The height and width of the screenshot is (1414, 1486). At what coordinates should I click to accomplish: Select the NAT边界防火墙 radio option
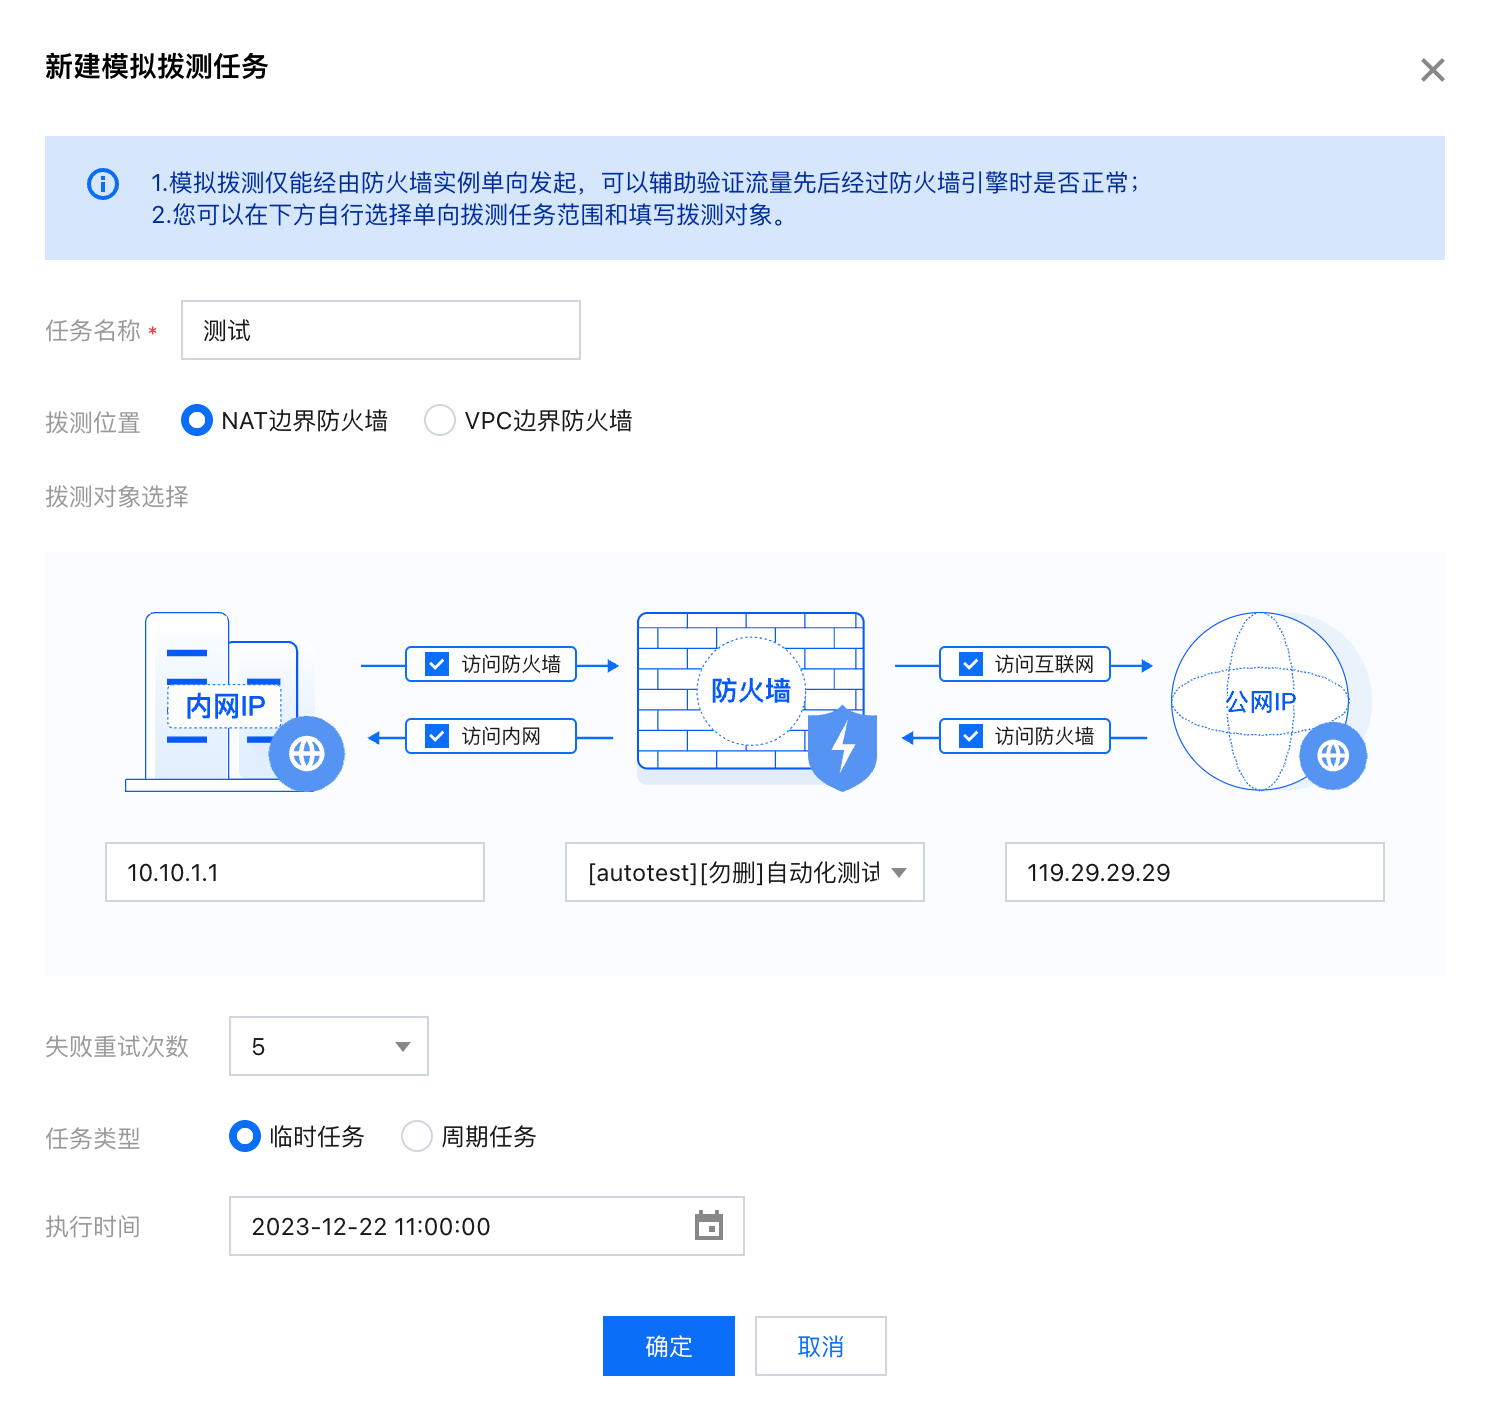point(197,420)
